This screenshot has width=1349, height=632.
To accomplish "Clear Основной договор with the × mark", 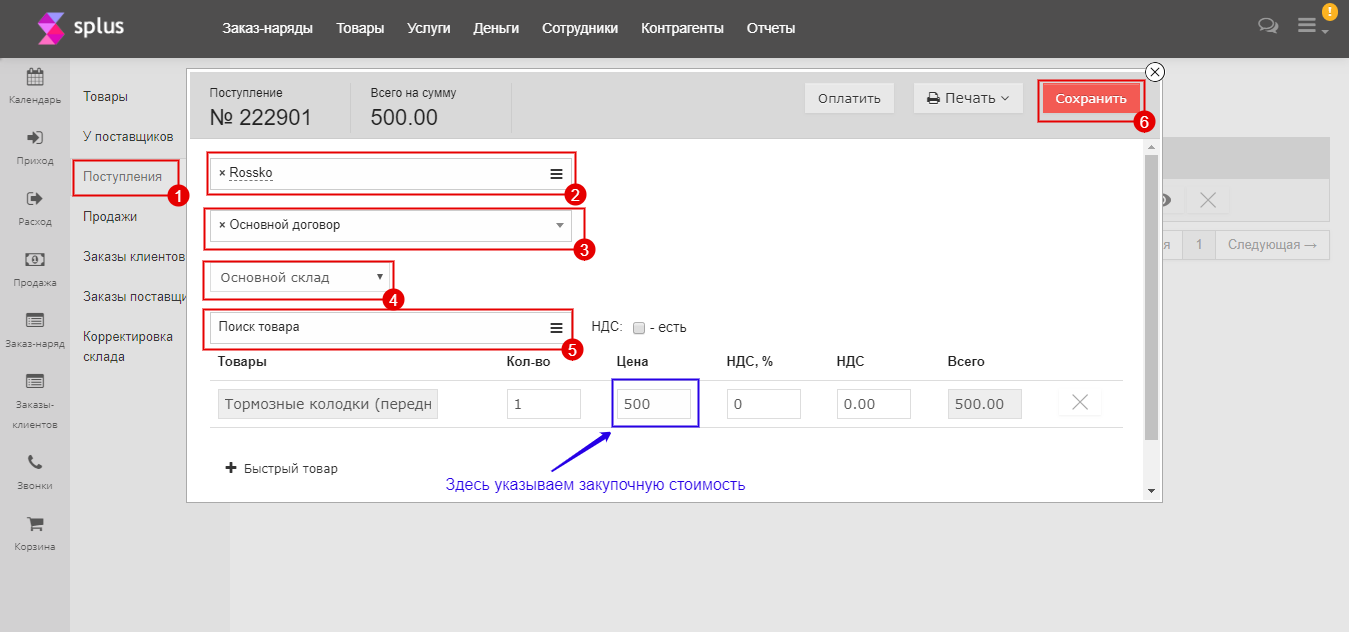I will pos(222,225).
